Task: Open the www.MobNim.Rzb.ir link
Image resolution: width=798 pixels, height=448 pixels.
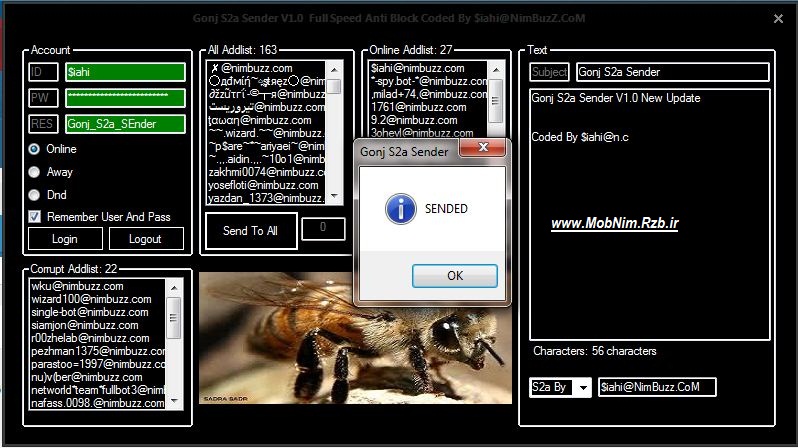Action: click(x=615, y=223)
